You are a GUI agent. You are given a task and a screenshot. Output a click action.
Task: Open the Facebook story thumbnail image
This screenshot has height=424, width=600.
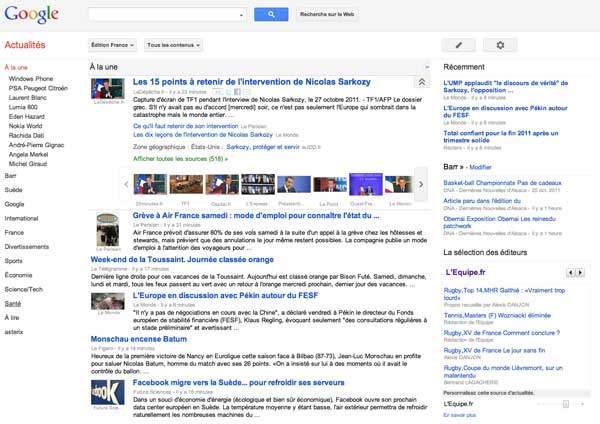[x=108, y=392]
